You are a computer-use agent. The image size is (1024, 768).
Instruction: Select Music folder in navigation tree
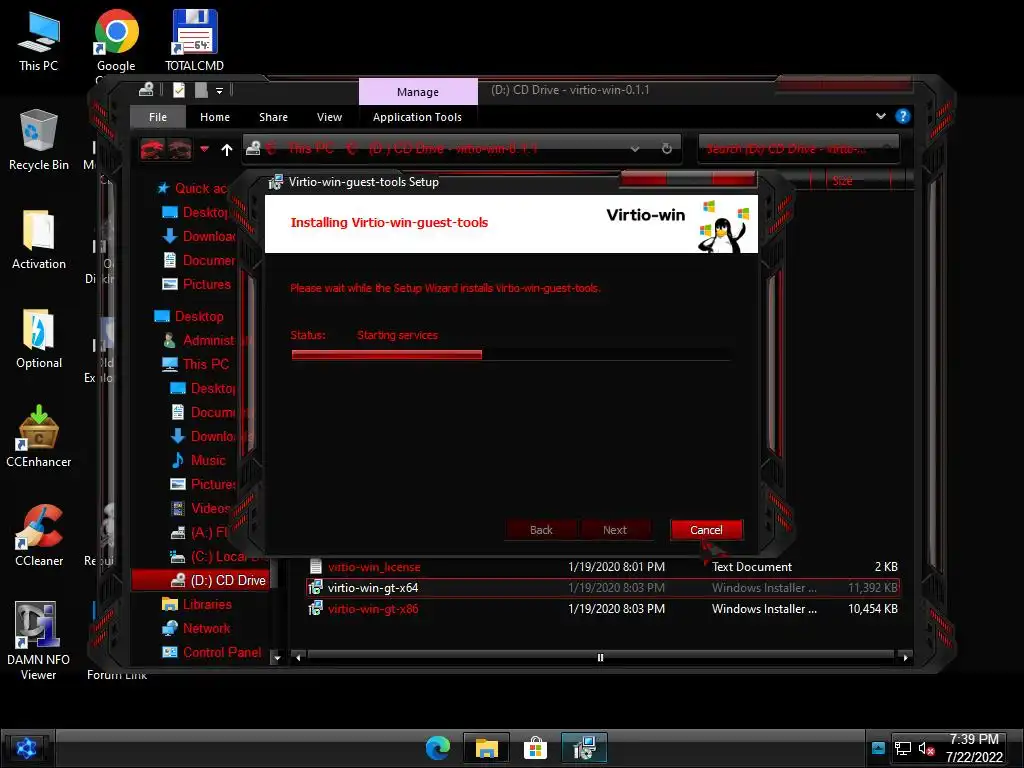click(198, 460)
